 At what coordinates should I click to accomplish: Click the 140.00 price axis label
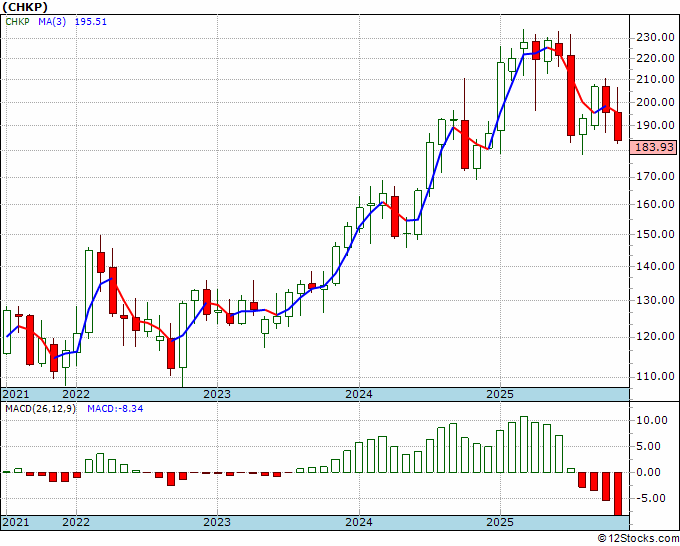(655, 266)
